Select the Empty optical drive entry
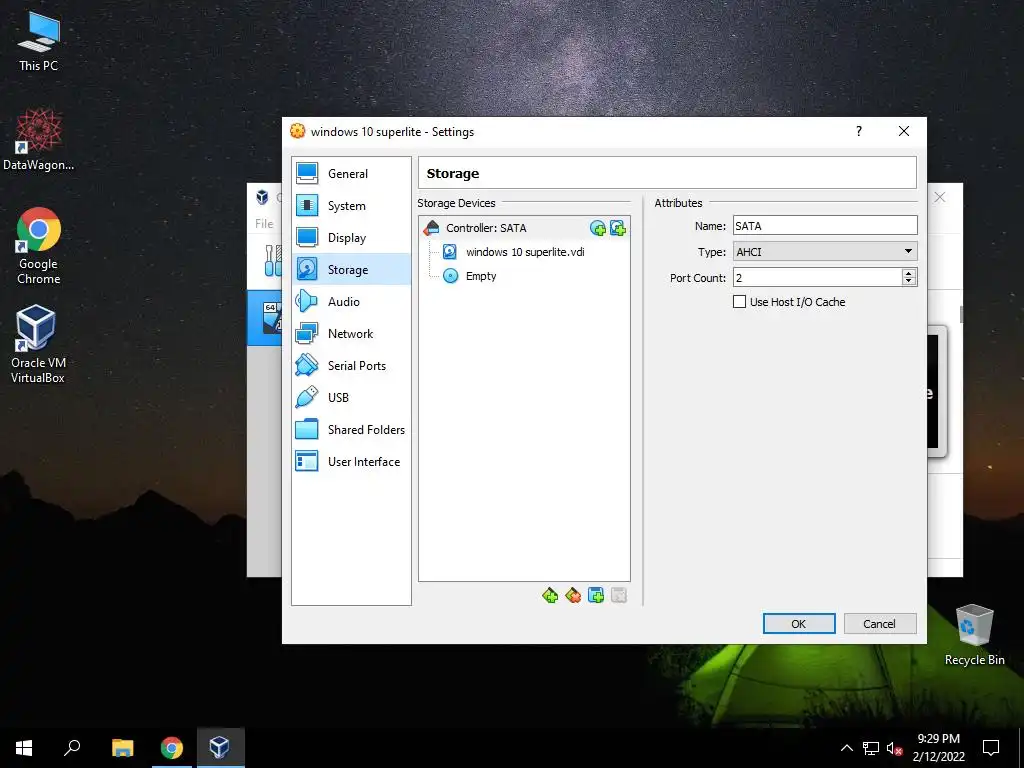The width and height of the screenshot is (1024, 768). point(481,276)
